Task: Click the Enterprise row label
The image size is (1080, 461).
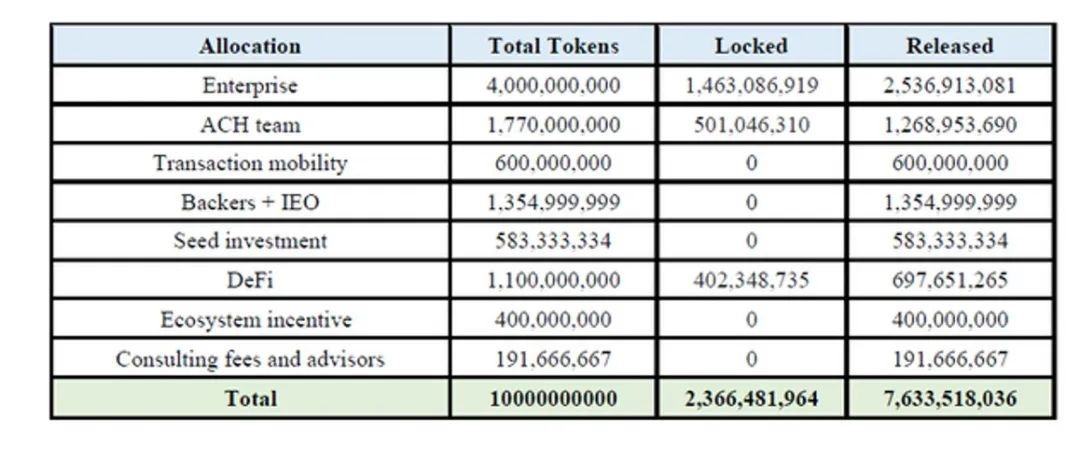Action: click(x=249, y=85)
